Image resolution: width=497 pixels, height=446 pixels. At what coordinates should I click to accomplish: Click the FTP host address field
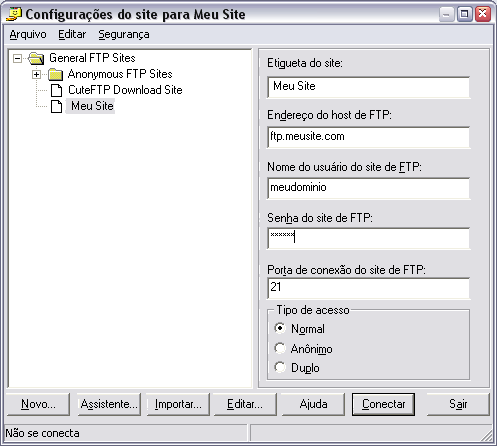point(368,137)
